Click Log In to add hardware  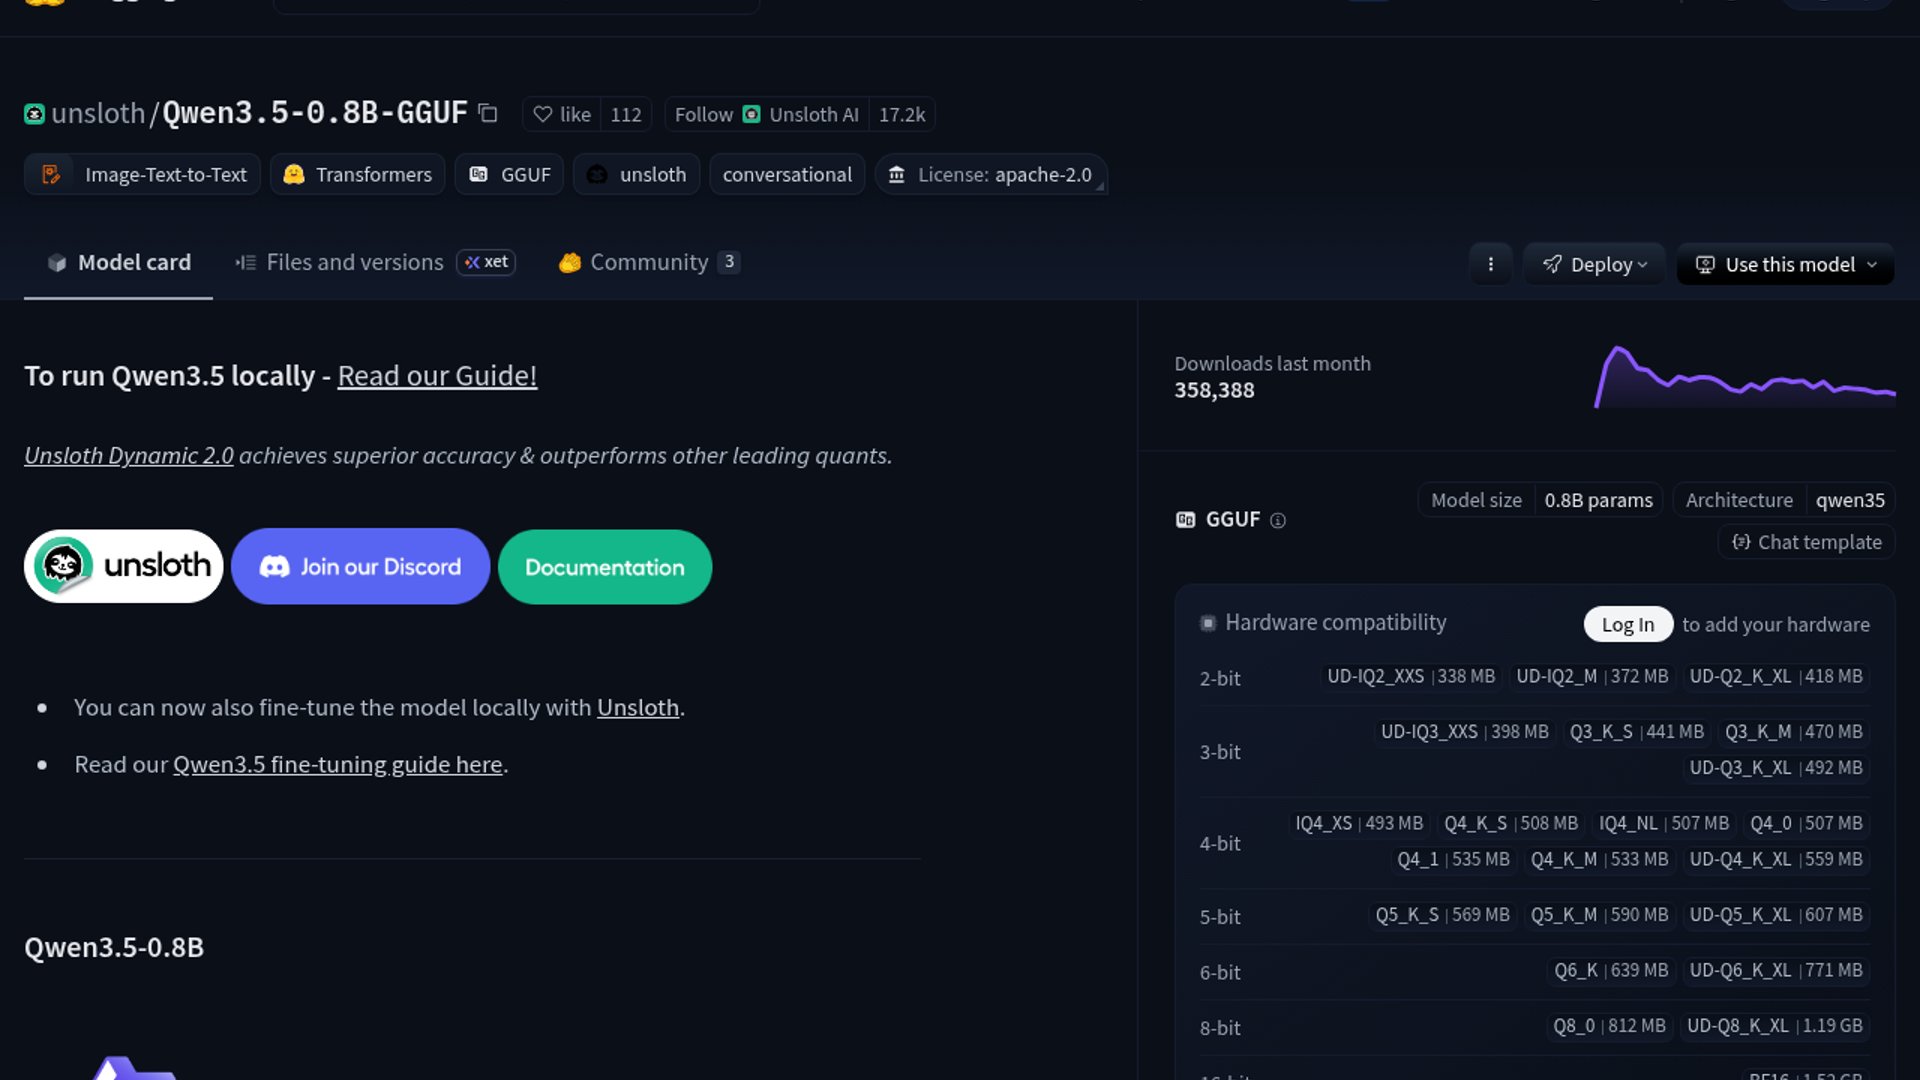(x=1627, y=624)
